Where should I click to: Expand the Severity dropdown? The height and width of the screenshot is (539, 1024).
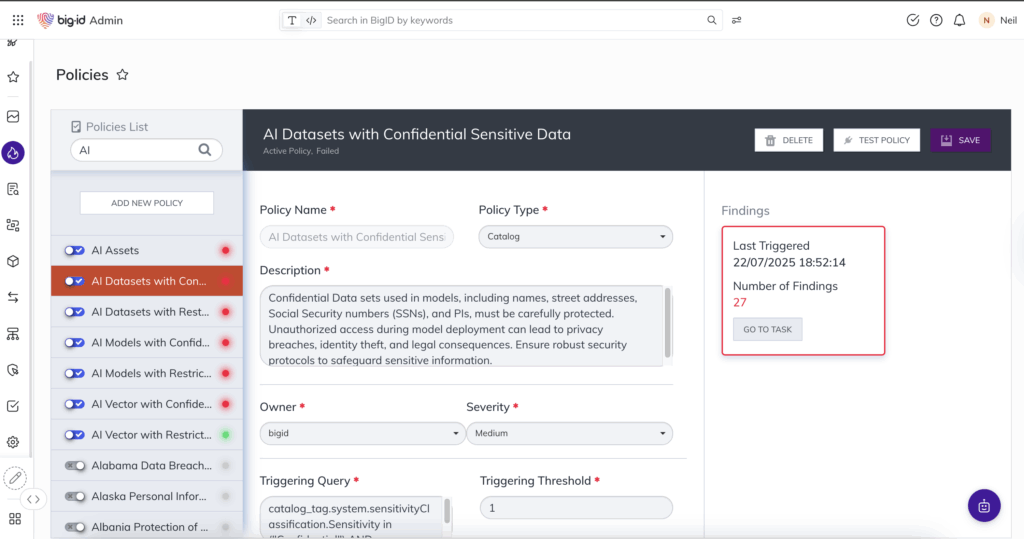(569, 434)
